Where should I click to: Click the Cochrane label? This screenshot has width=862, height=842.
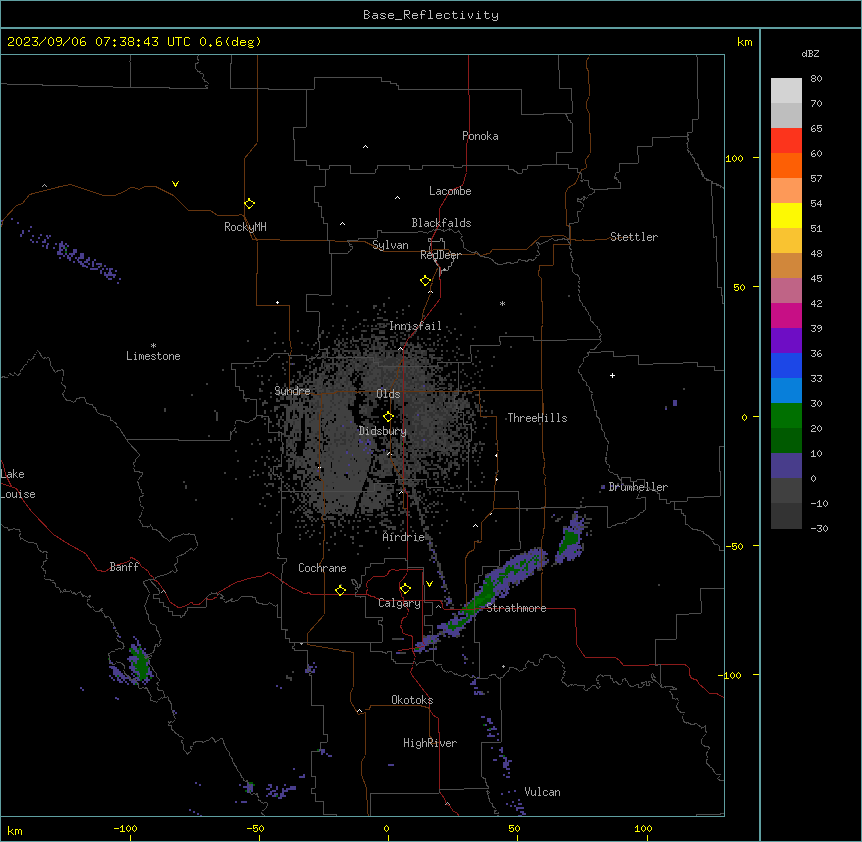pyautogui.click(x=322, y=568)
